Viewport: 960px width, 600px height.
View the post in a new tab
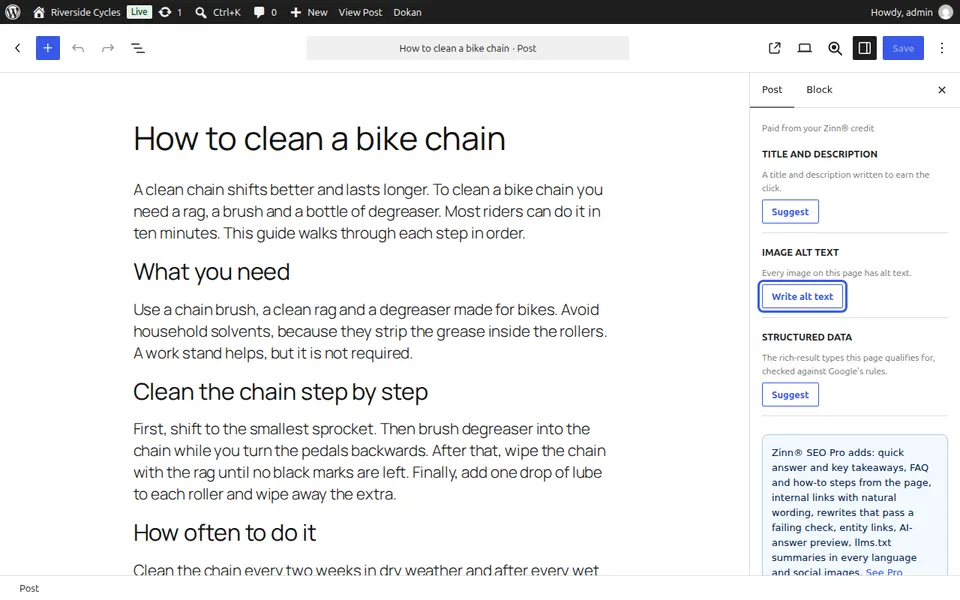(774, 48)
